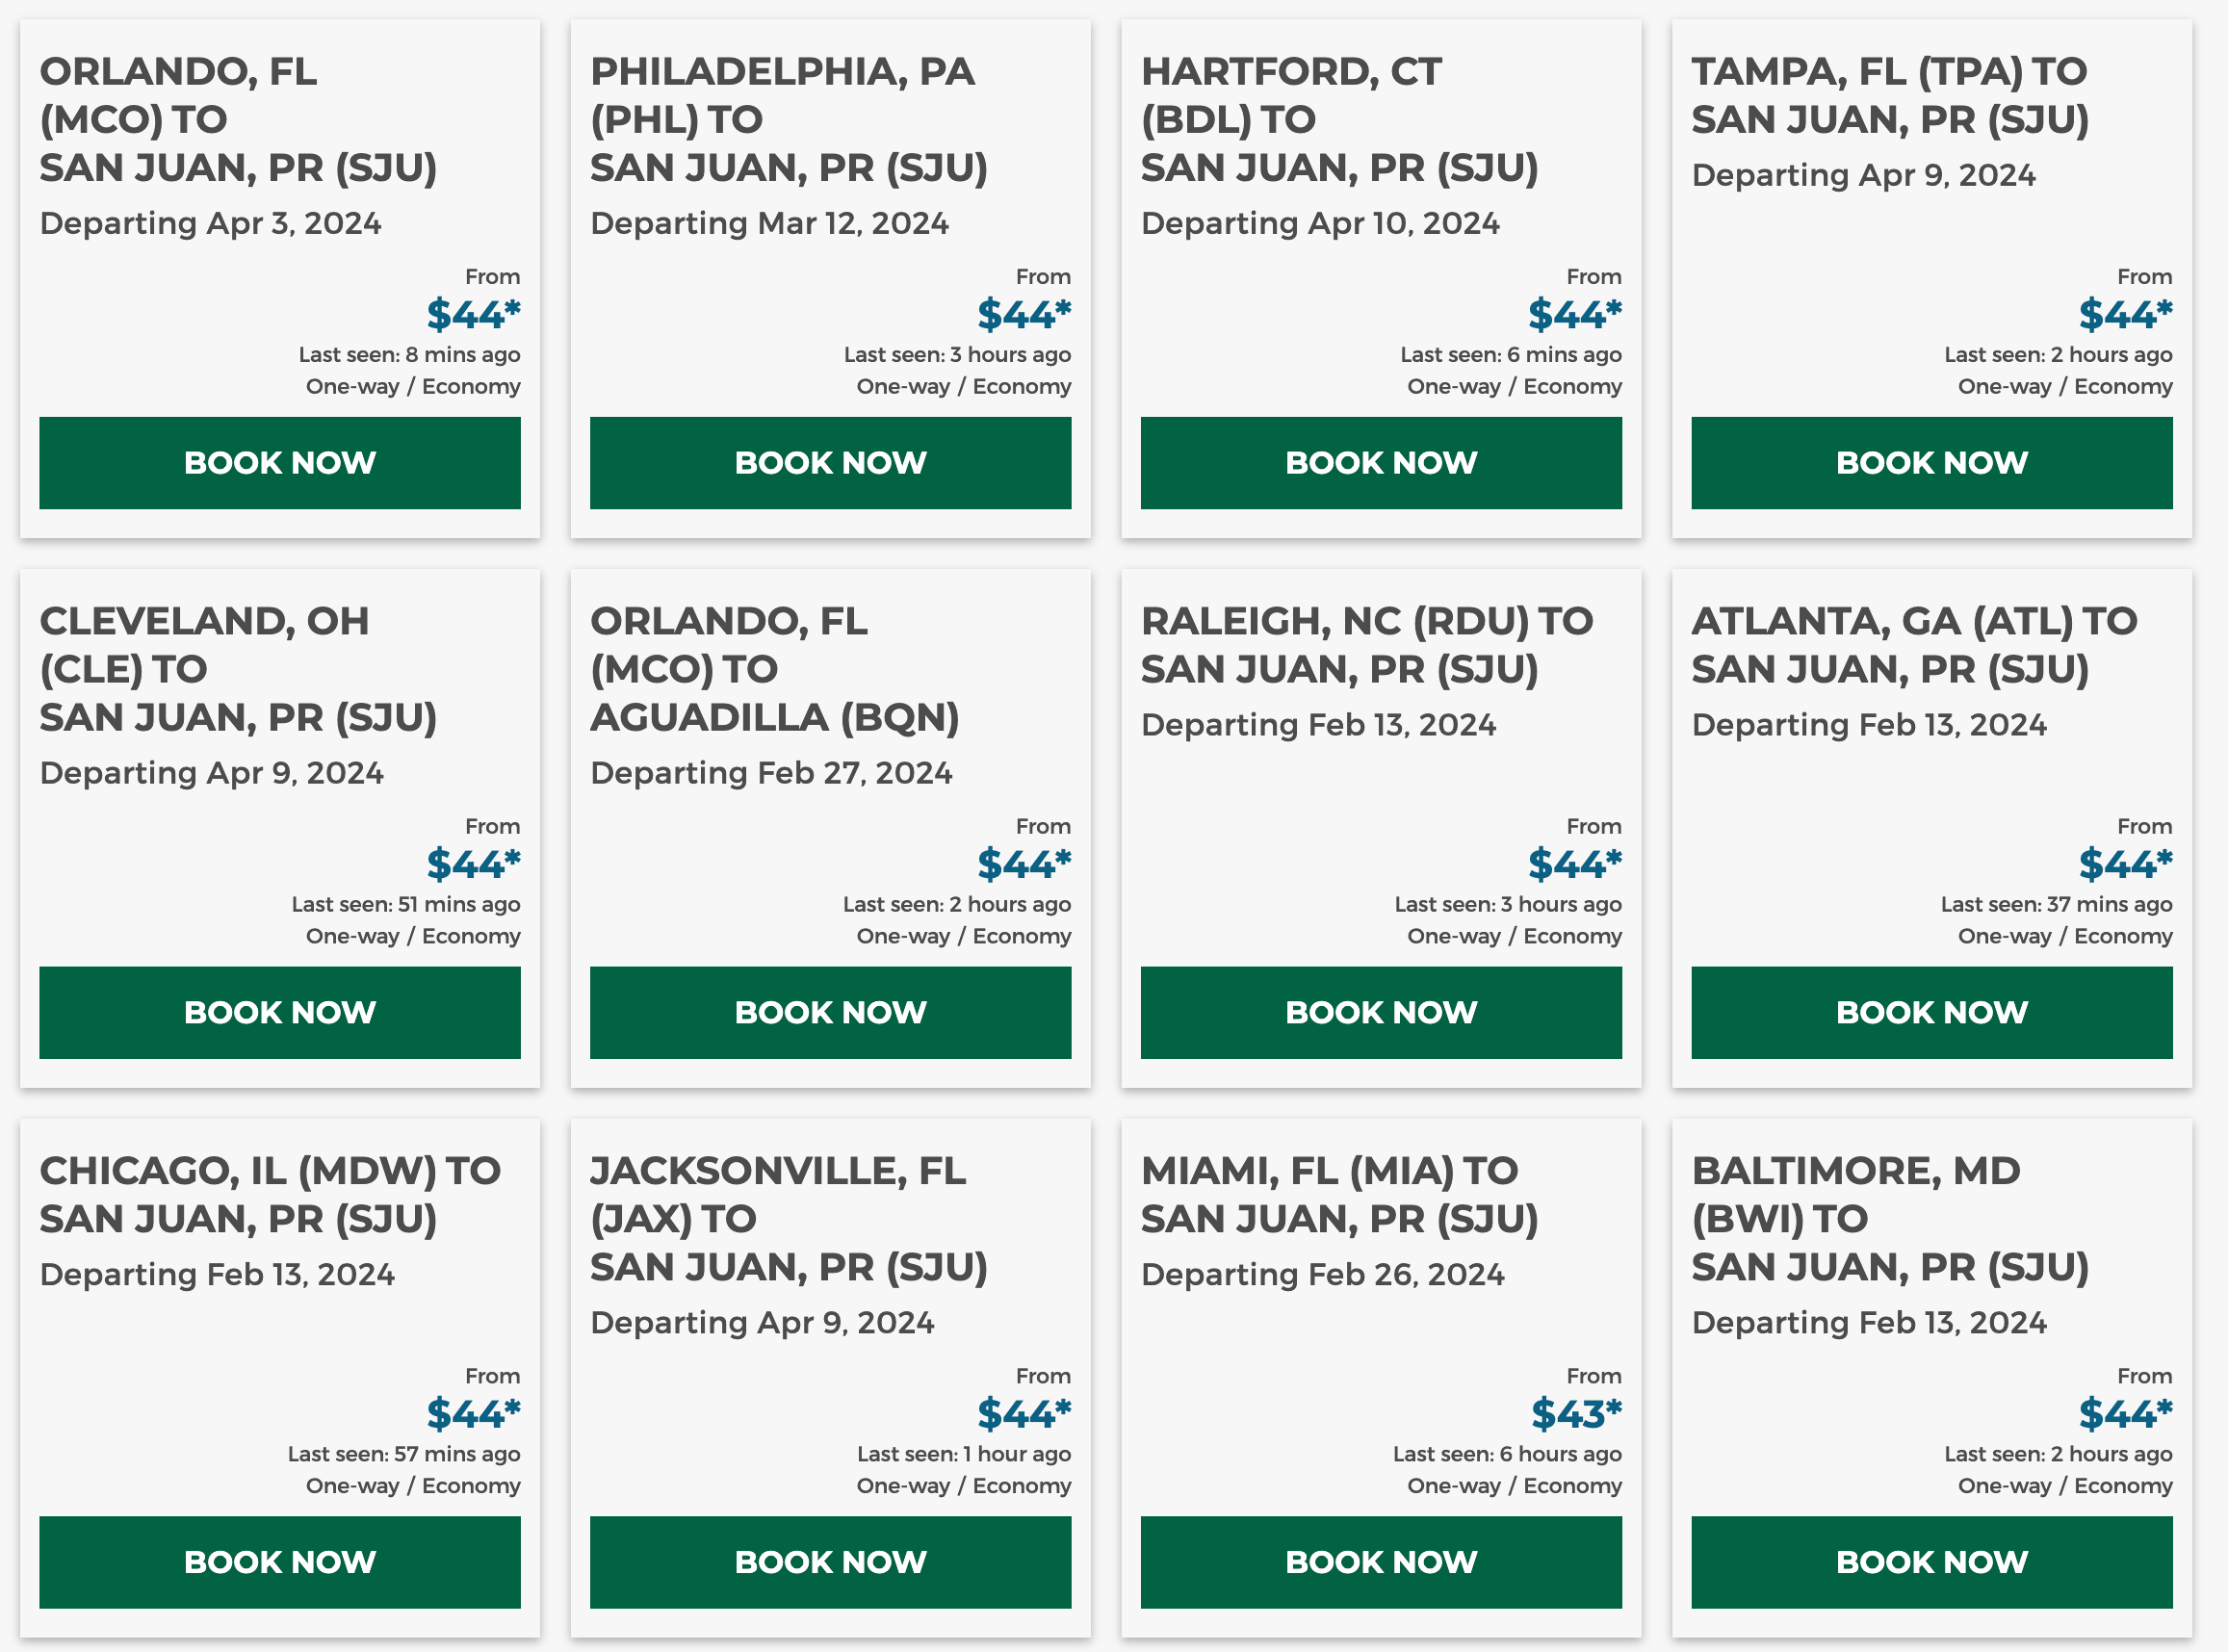This screenshot has height=1652, width=2228.
Task: Book the Tampa to San Juan flight
Action: pos(1931,463)
